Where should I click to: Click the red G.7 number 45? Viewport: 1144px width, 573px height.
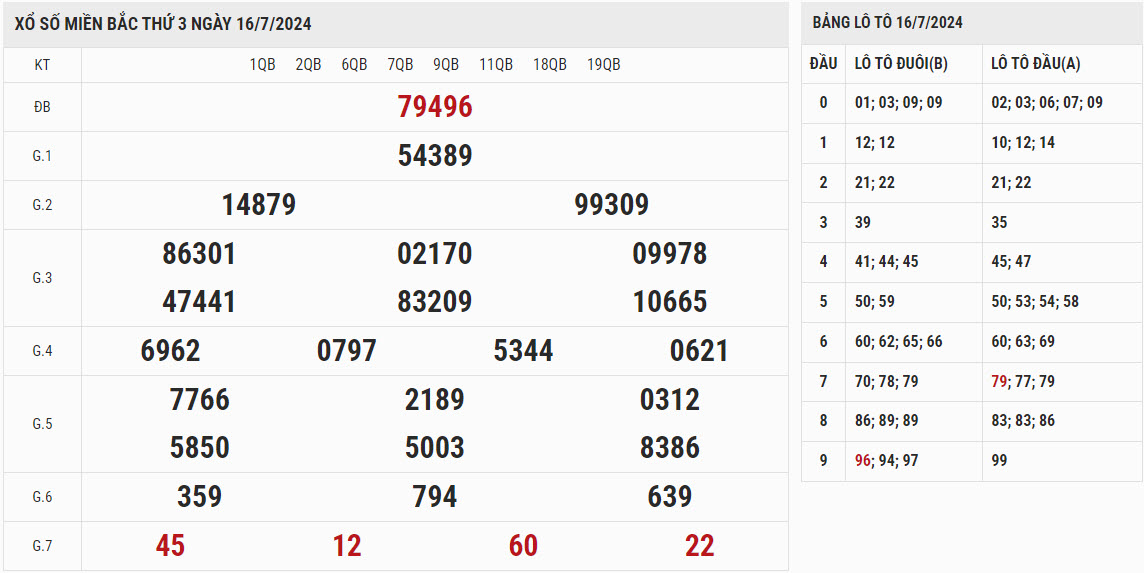click(170, 546)
